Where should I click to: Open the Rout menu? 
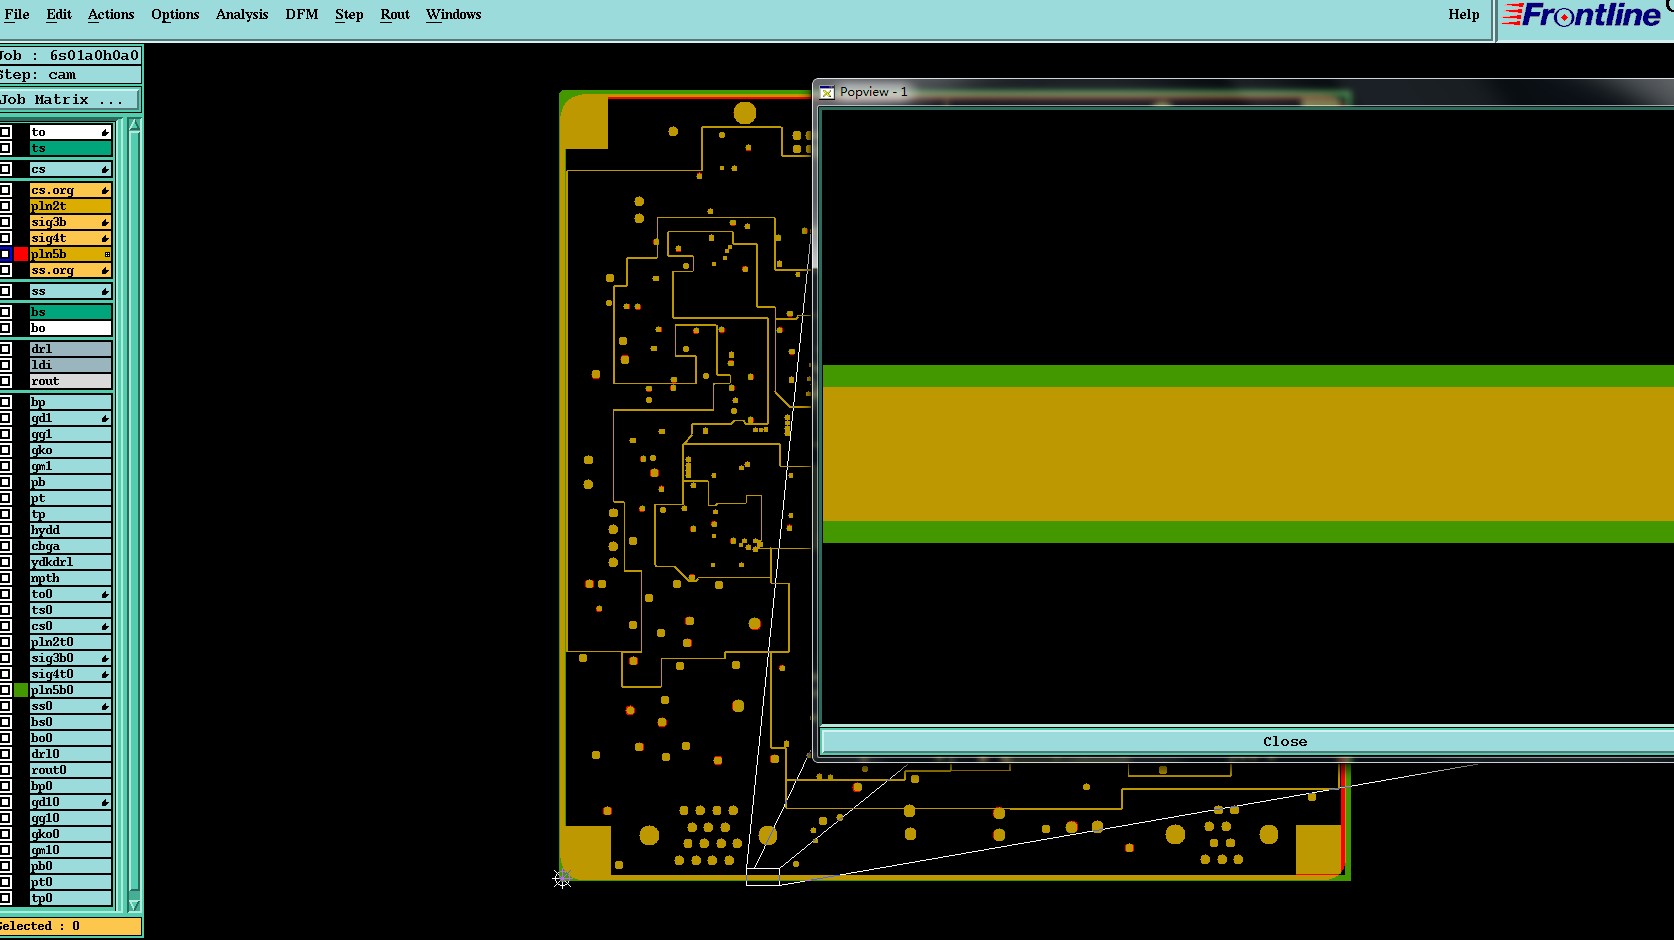tap(395, 14)
